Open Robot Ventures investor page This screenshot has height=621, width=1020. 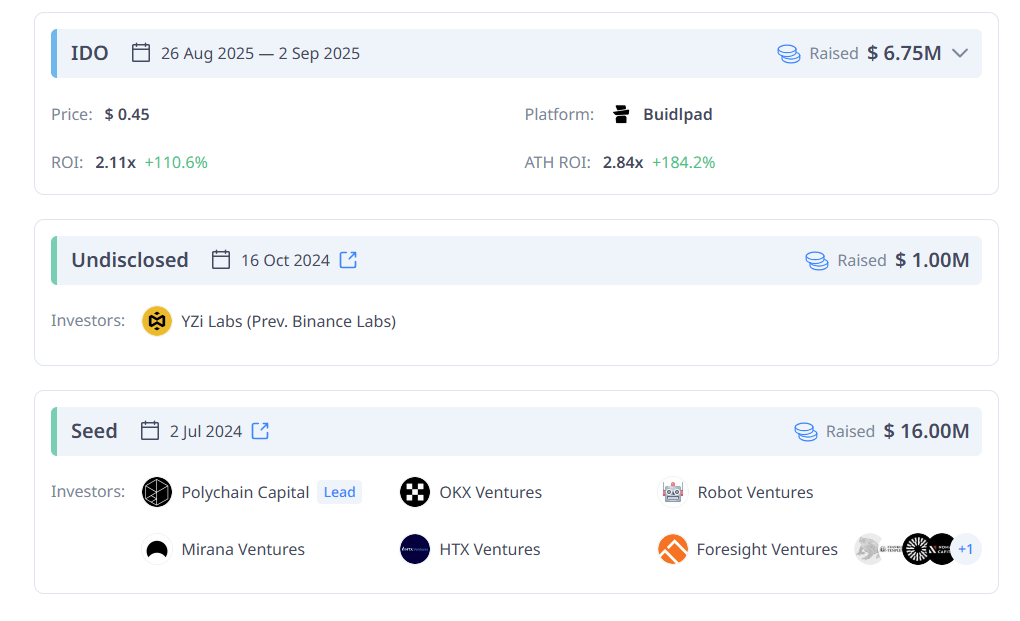click(755, 492)
